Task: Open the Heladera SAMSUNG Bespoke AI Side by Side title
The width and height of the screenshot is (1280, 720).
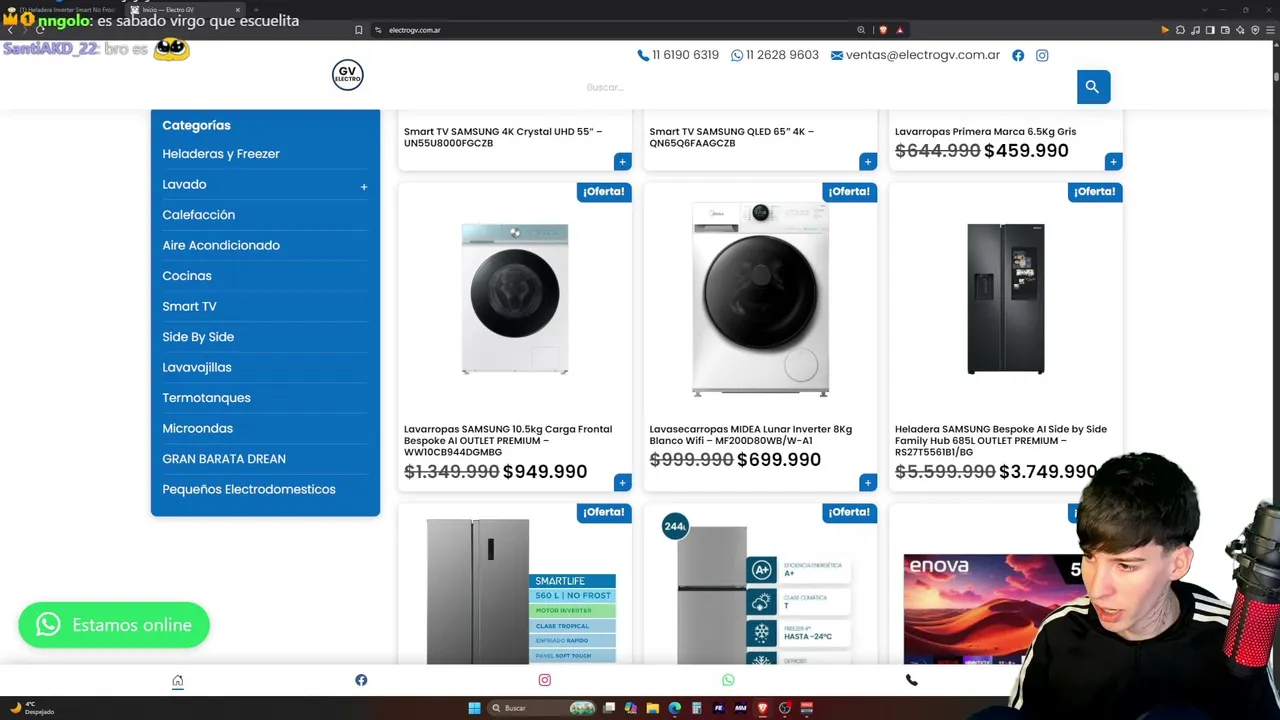Action: pos(1001,441)
